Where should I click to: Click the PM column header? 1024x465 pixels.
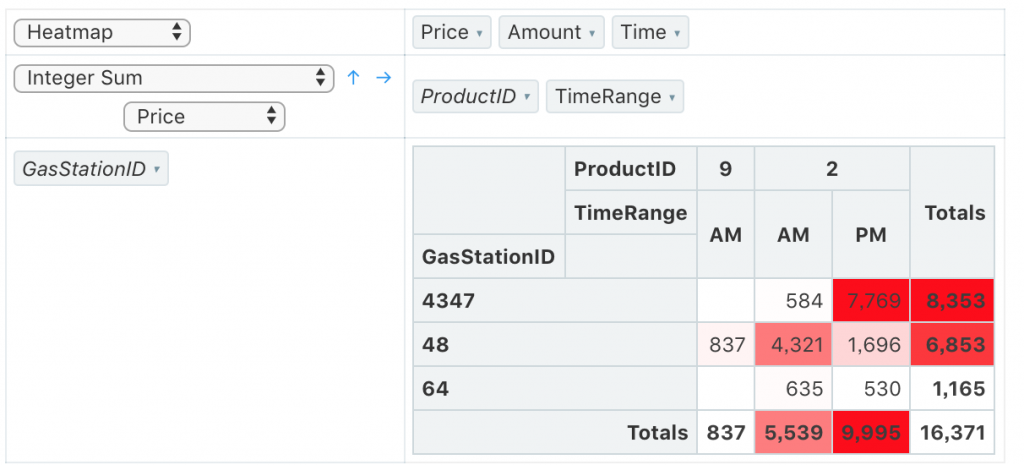pyautogui.click(x=871, y=234)
